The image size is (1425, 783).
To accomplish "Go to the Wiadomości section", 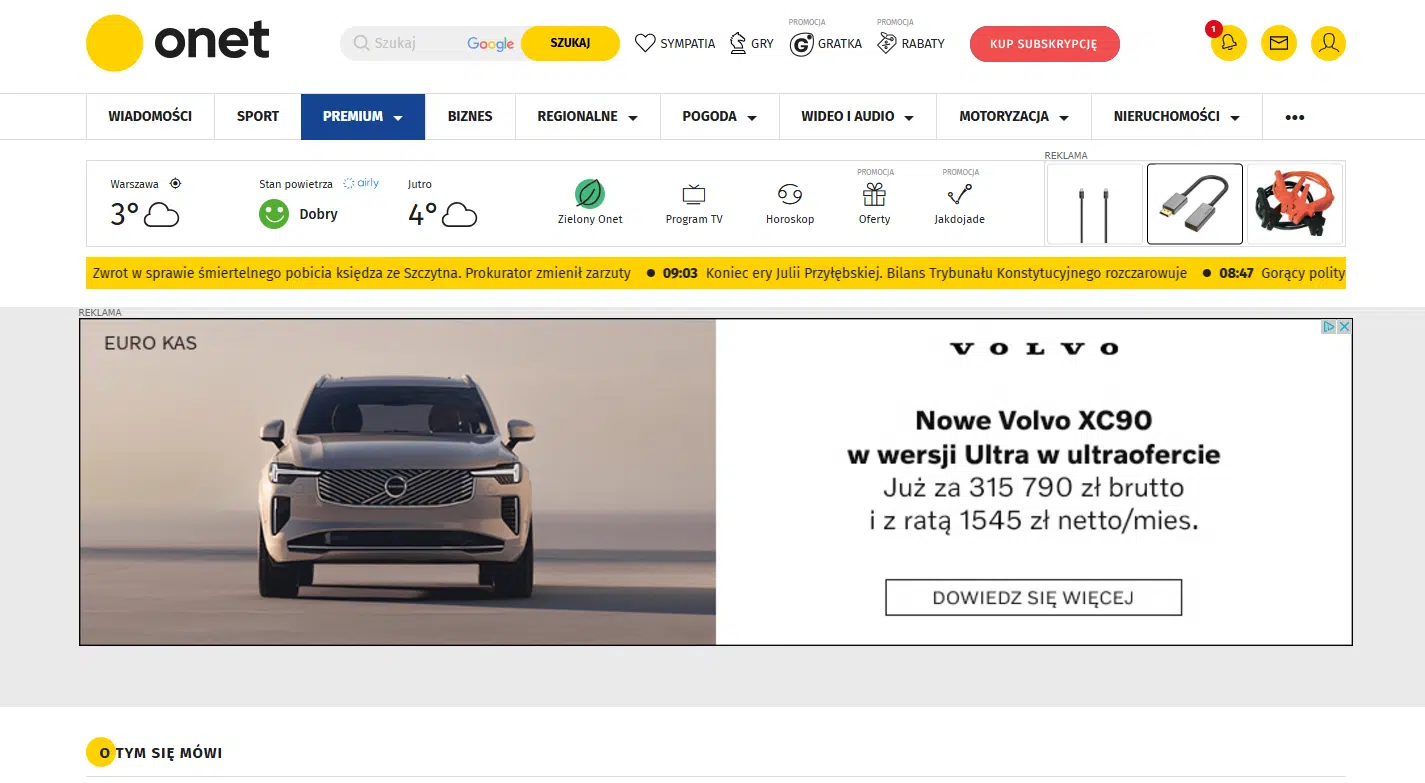I will pyautogui.click(x=150, y=117).
